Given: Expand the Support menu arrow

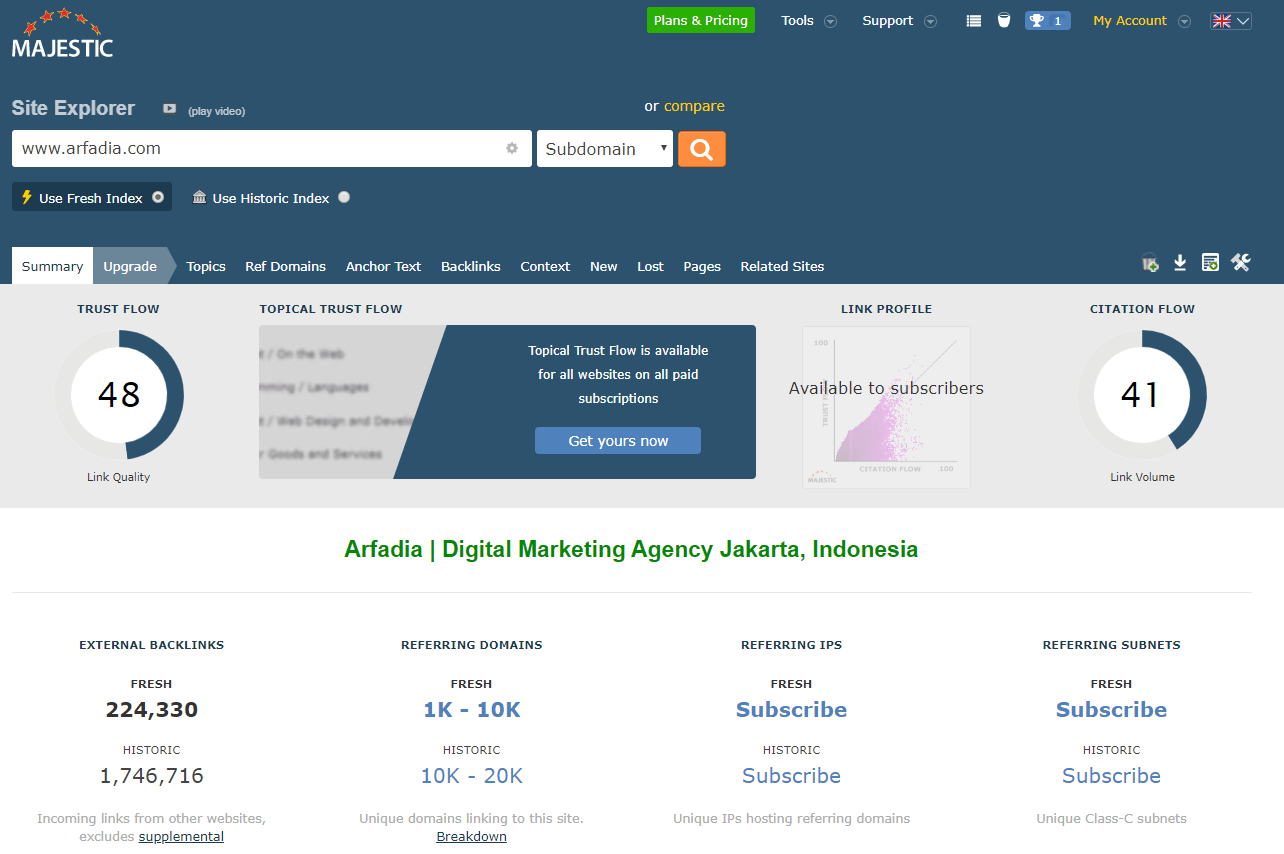Looking at the screenshot, I should (x=930, y=21).
